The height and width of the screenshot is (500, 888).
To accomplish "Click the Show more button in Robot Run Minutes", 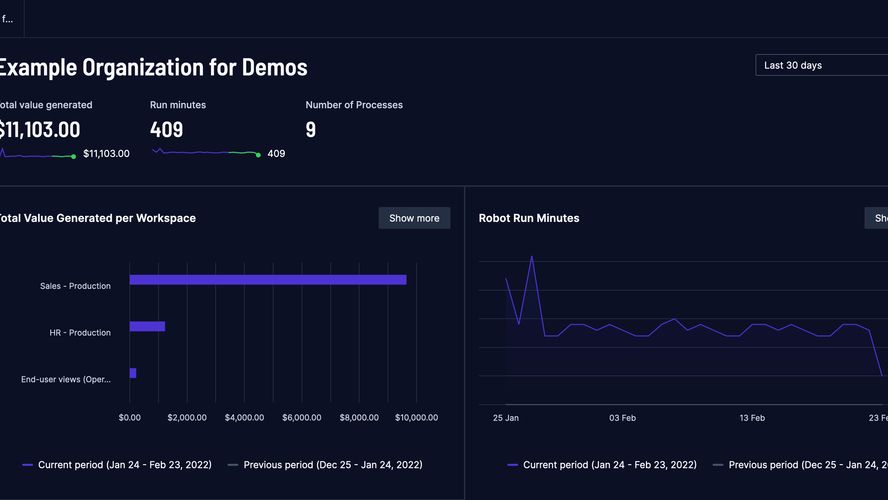I will pos(878,218).
